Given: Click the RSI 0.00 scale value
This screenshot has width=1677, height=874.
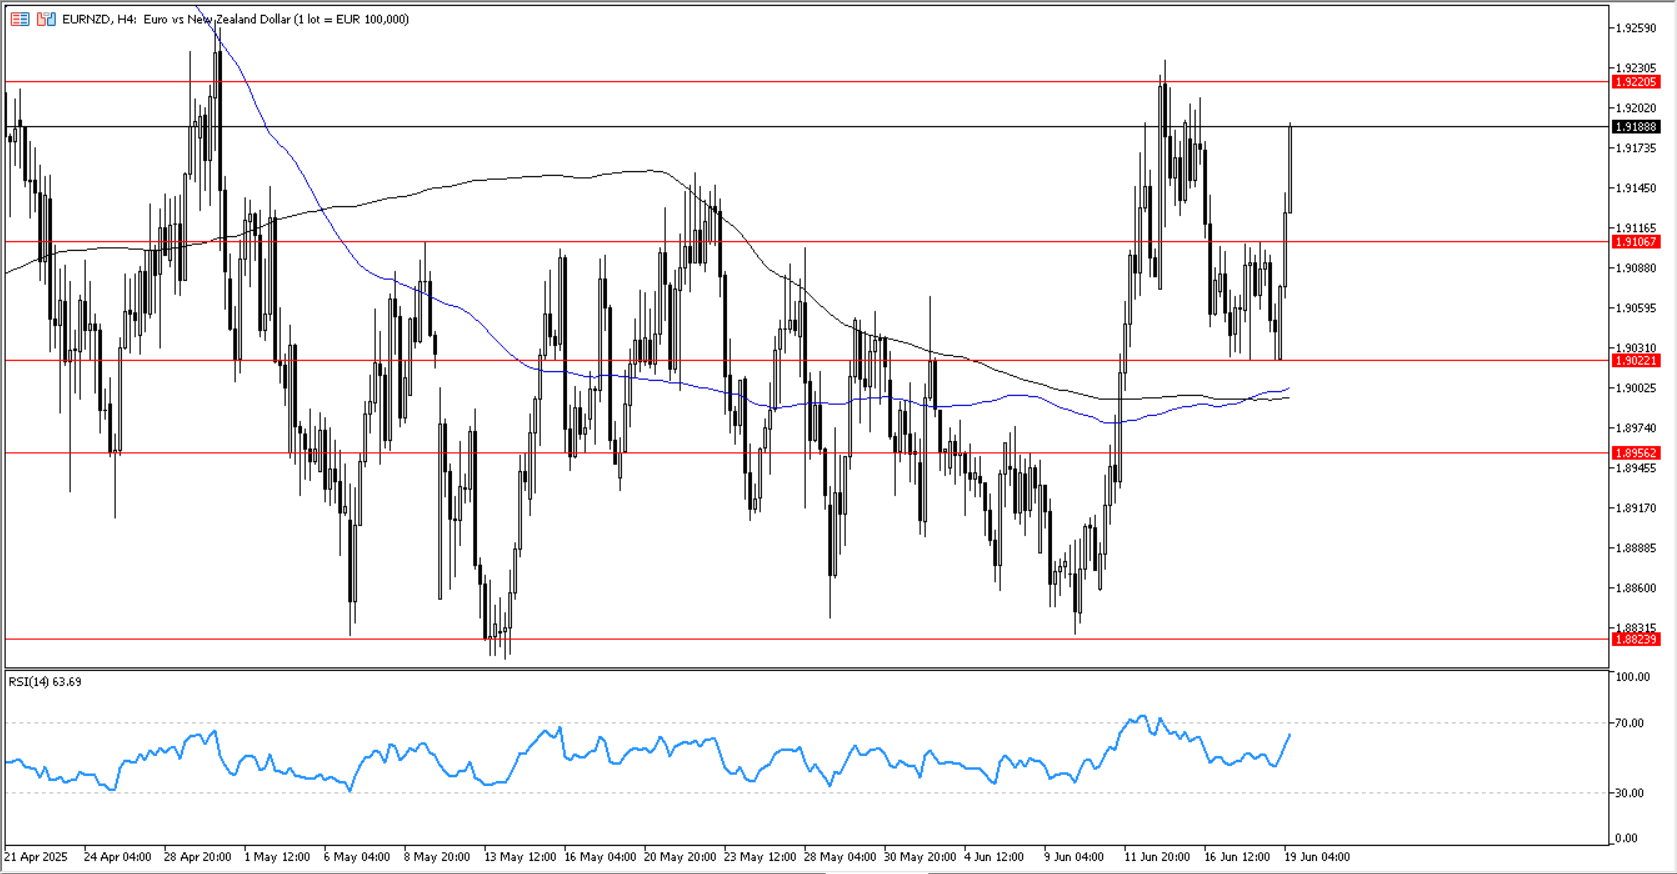Looking at the screenshot, I should point(1627,838).
